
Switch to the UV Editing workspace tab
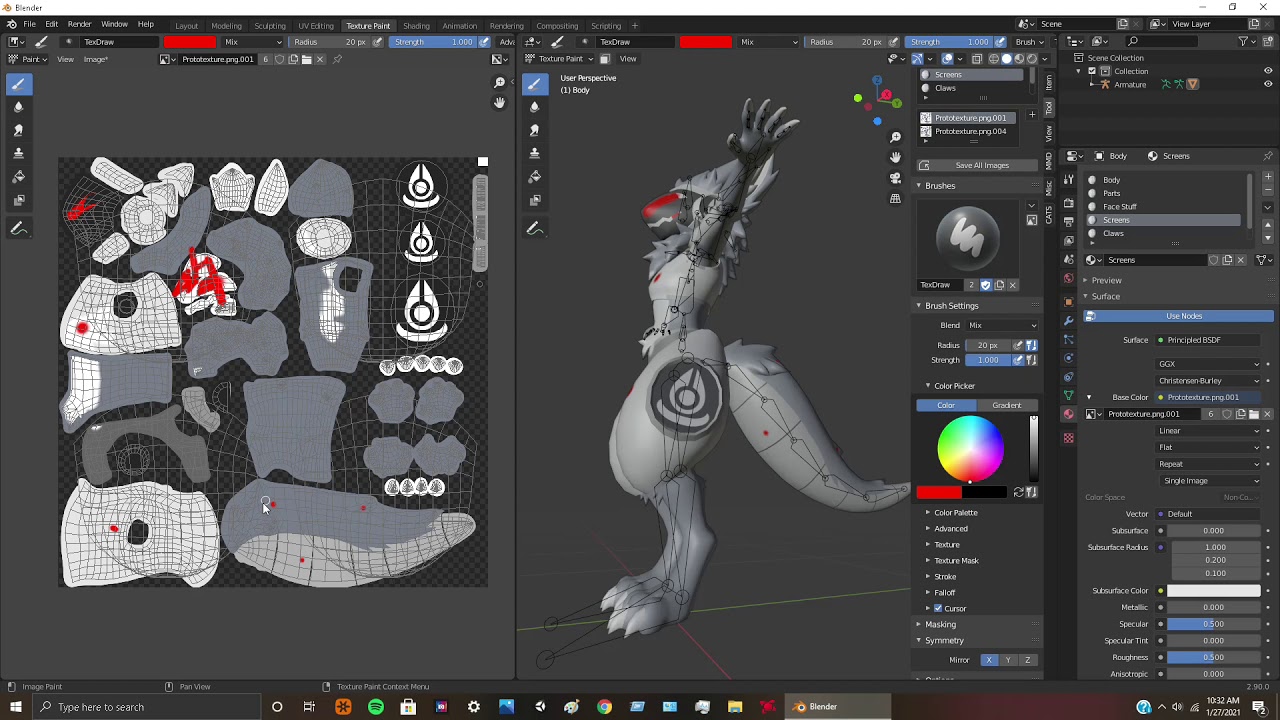315,25
